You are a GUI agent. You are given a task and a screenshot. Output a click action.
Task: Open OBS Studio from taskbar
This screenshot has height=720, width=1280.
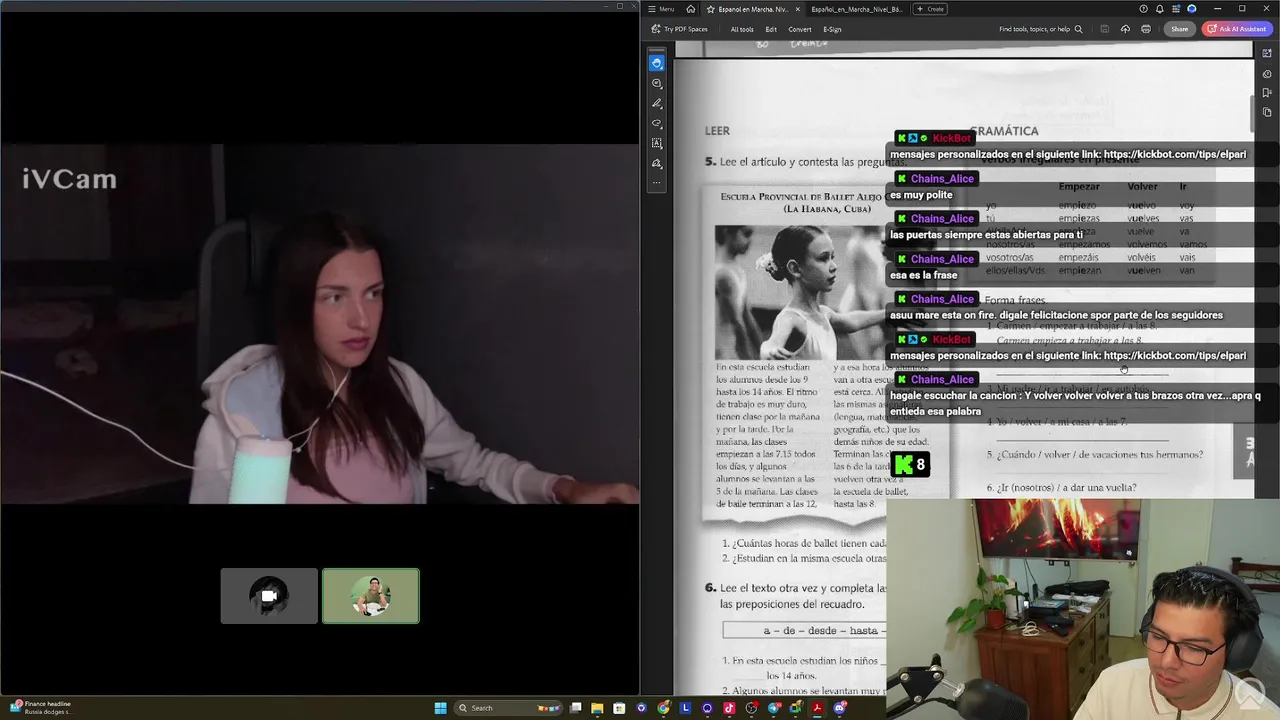click(x=751, y=708)
